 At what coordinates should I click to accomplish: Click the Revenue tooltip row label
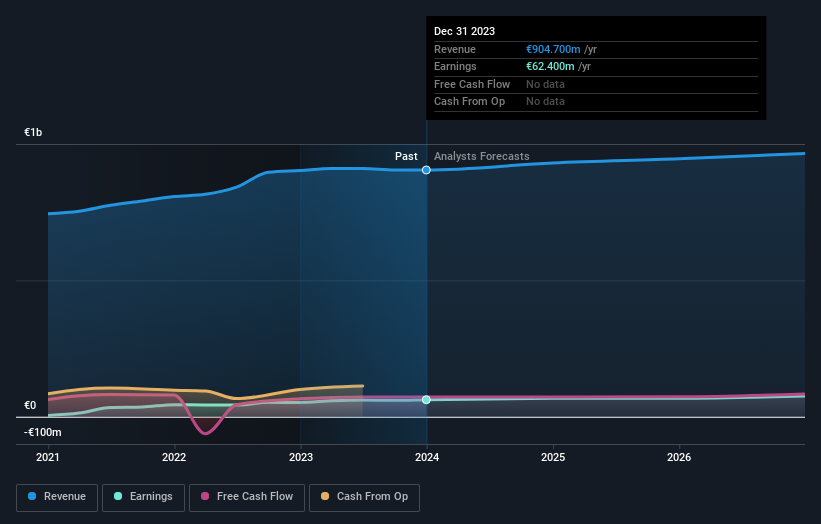point(454,49)
